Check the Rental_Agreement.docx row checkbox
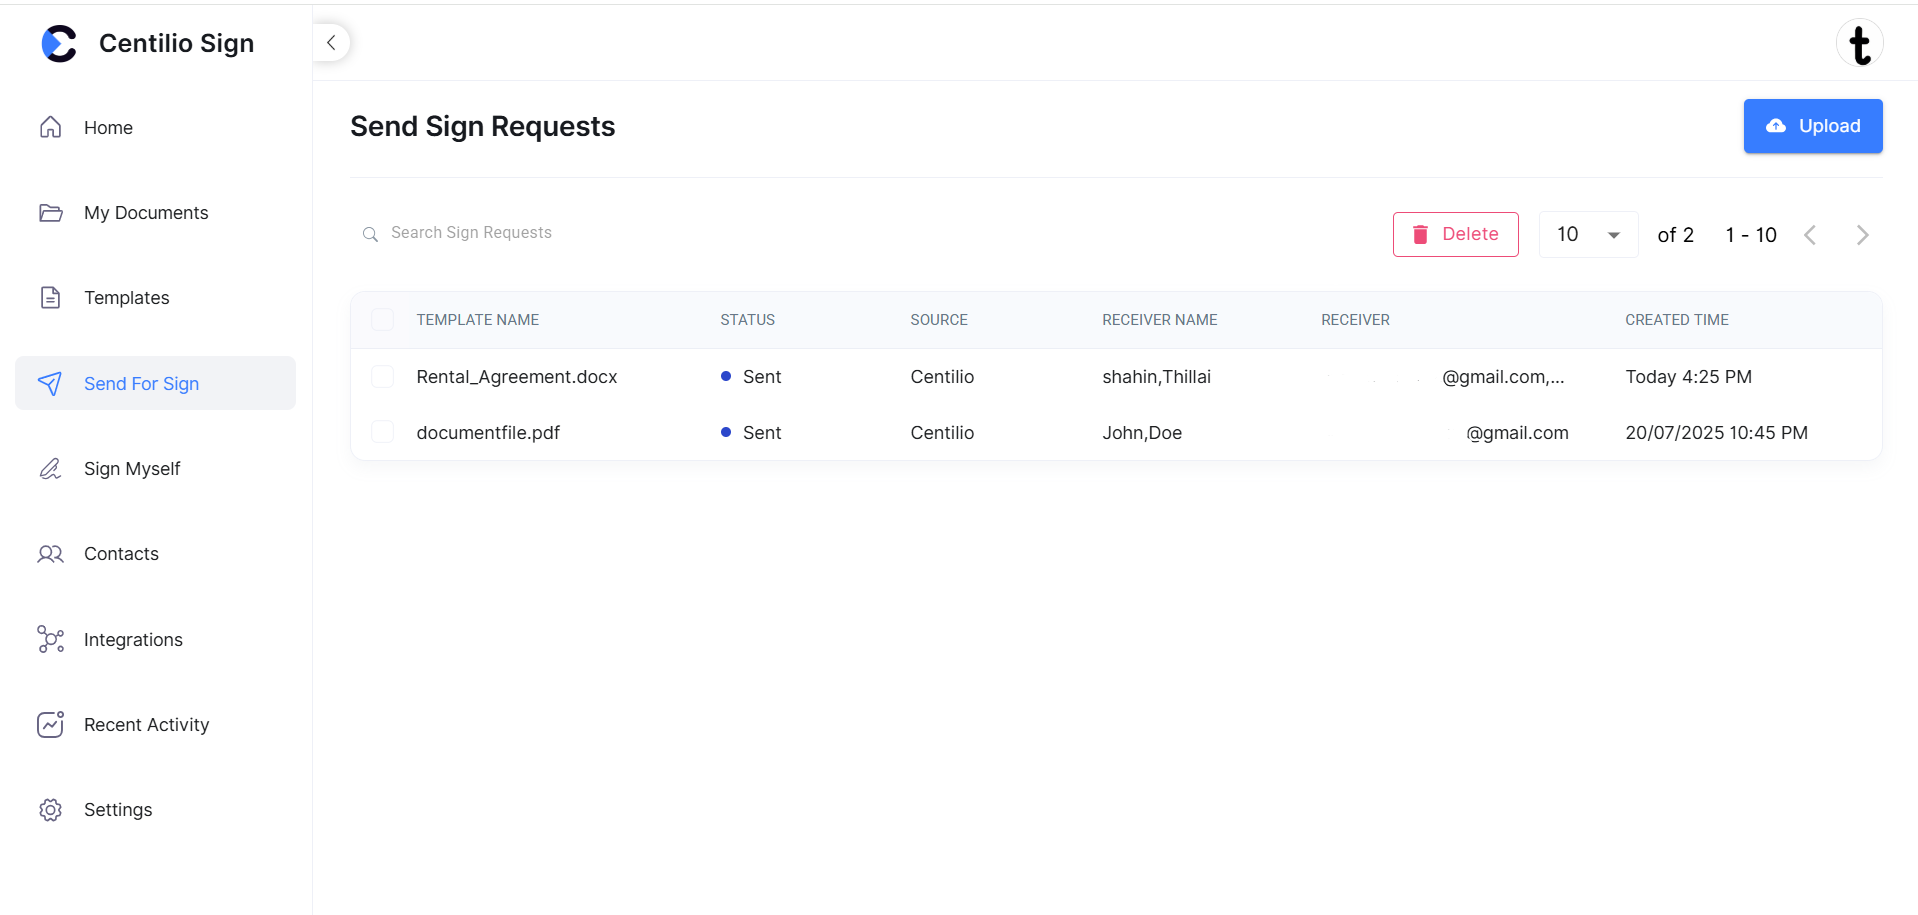Viewport: 1918px width, 915px height. pos(383,376)
